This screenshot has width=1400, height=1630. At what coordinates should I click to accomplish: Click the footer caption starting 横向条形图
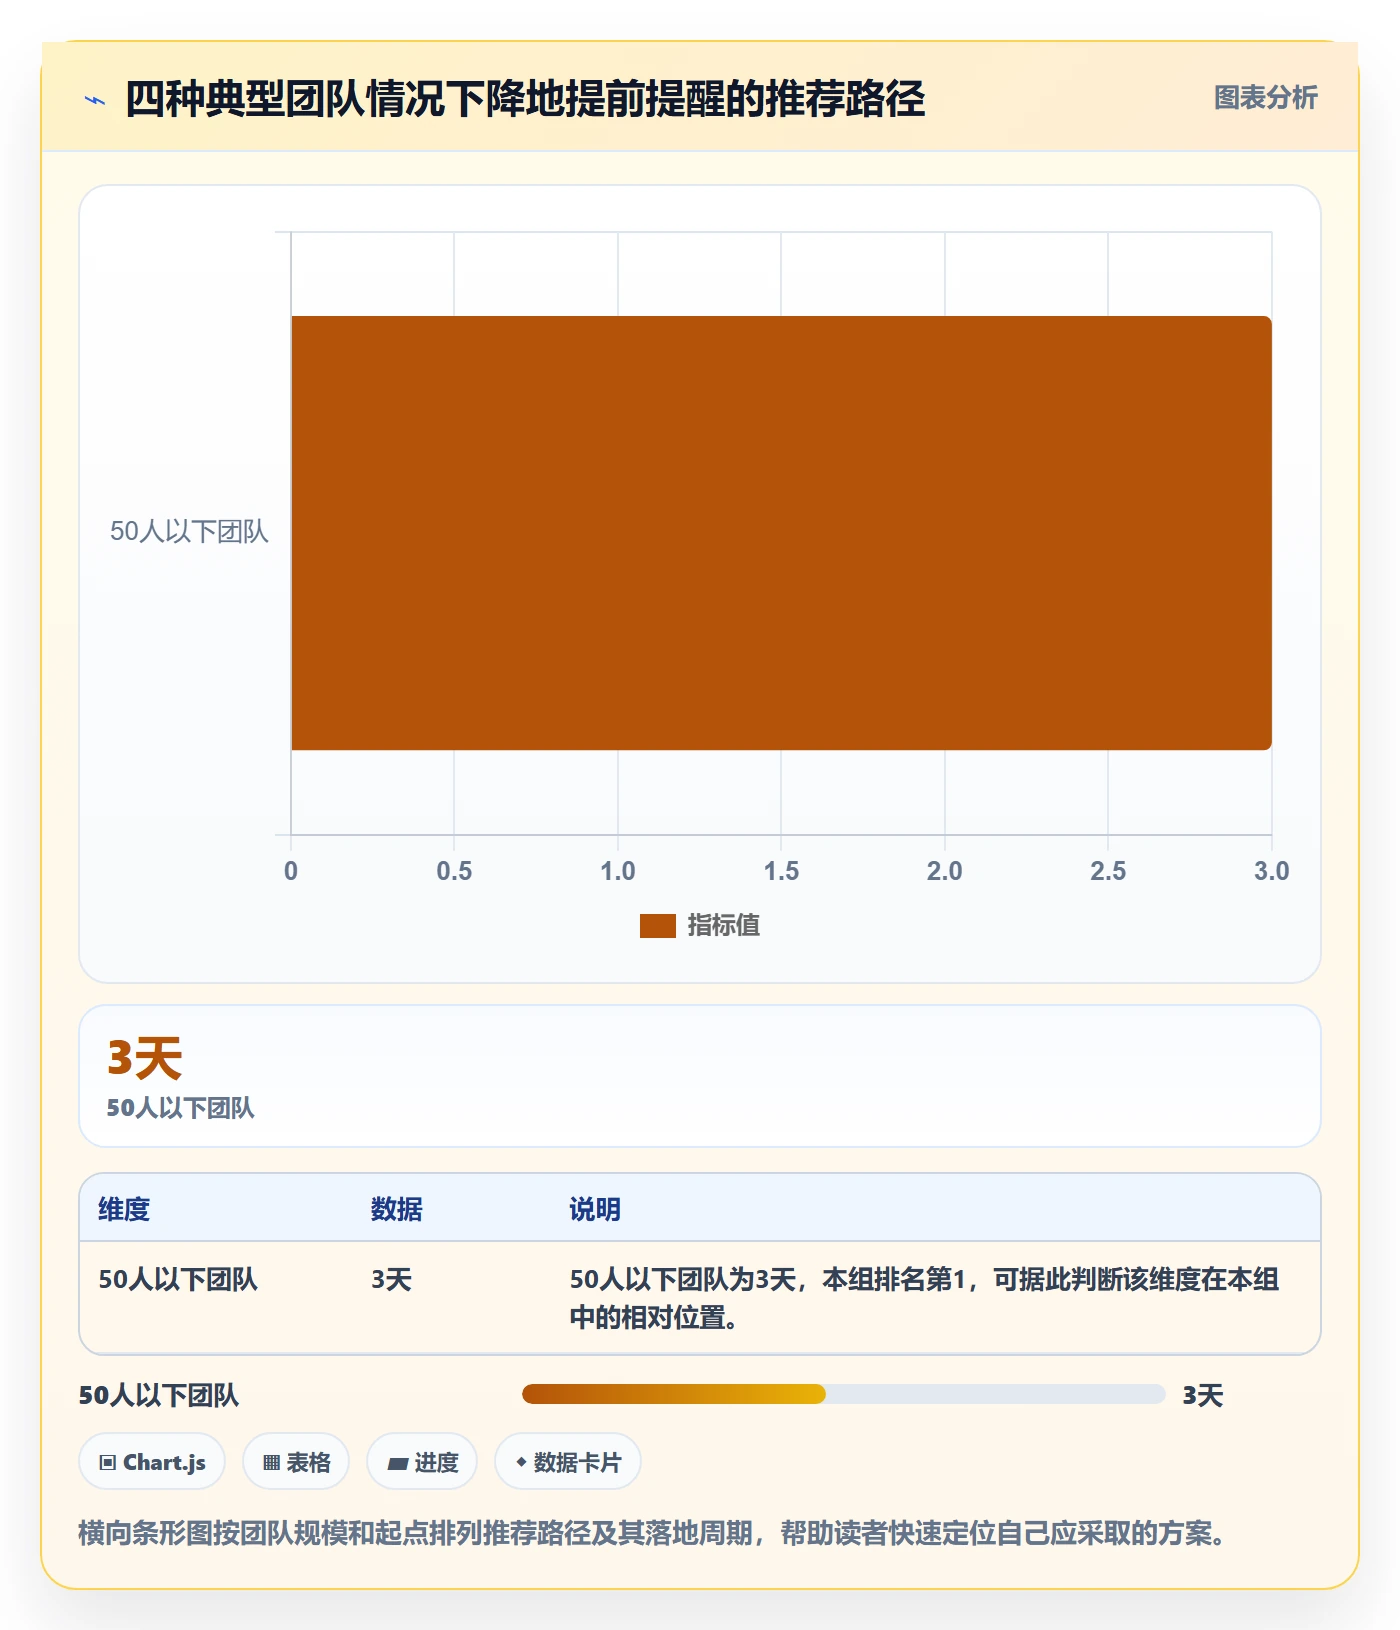pyautogui.click(x=655, y=1532)
